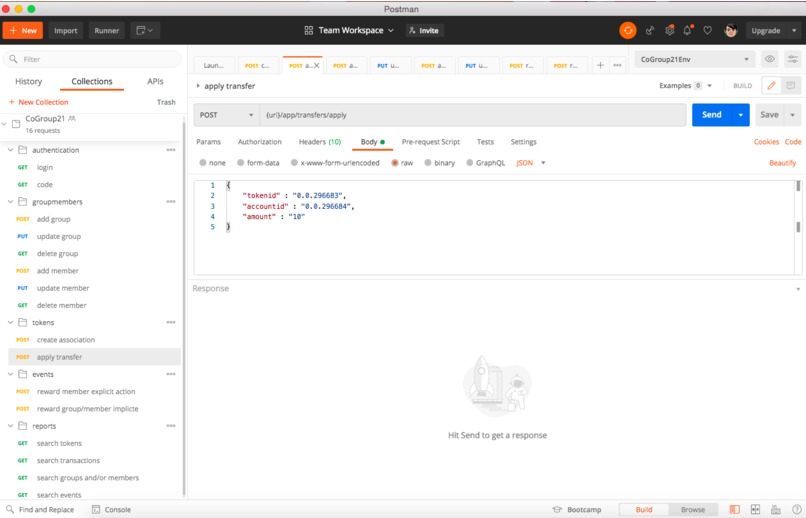806x518 pixels.
Task: Open Bootcamp from status bar
Action: click(x=577, y=509)
